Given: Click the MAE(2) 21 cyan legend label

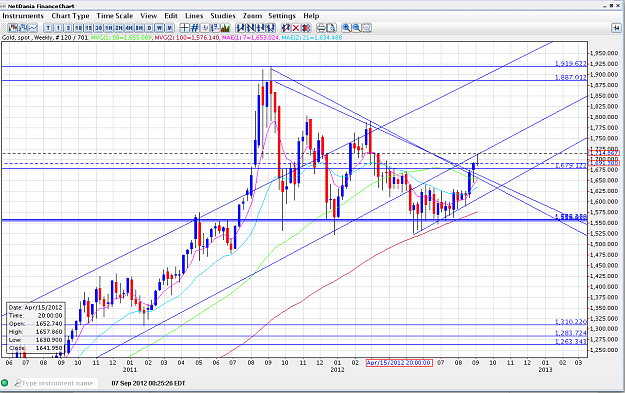Looking at the screenshot, I should click(x=312, y=37).
